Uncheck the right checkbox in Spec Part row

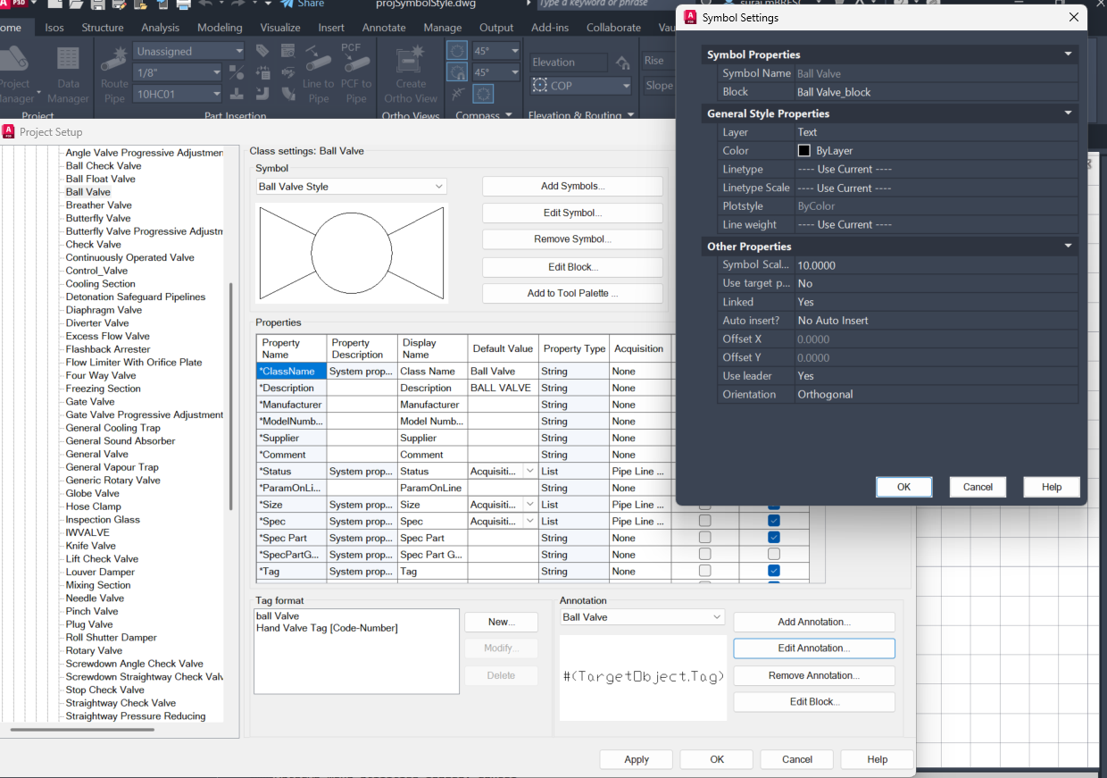[773, 538]
